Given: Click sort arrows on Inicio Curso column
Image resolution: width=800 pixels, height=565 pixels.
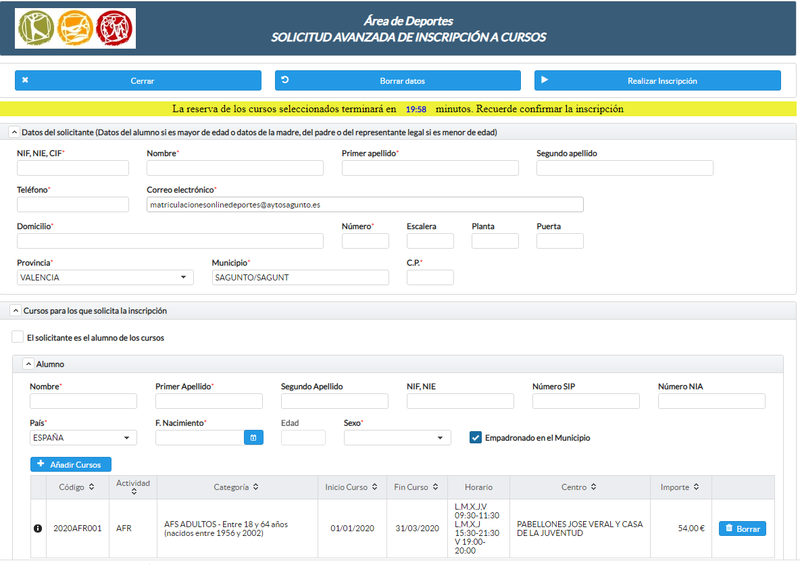Looking at the screenshot, I should (x=376, y=487).
